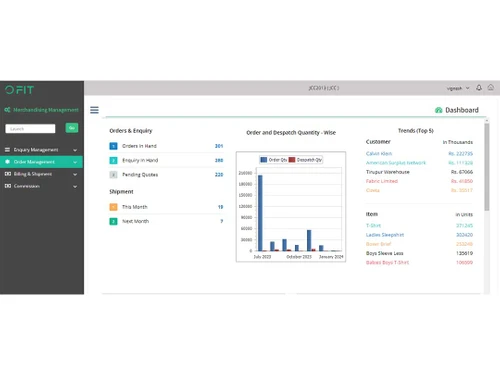Open This Month shipment link
Viewport: 500px width, 375px height.
[135, 207]
